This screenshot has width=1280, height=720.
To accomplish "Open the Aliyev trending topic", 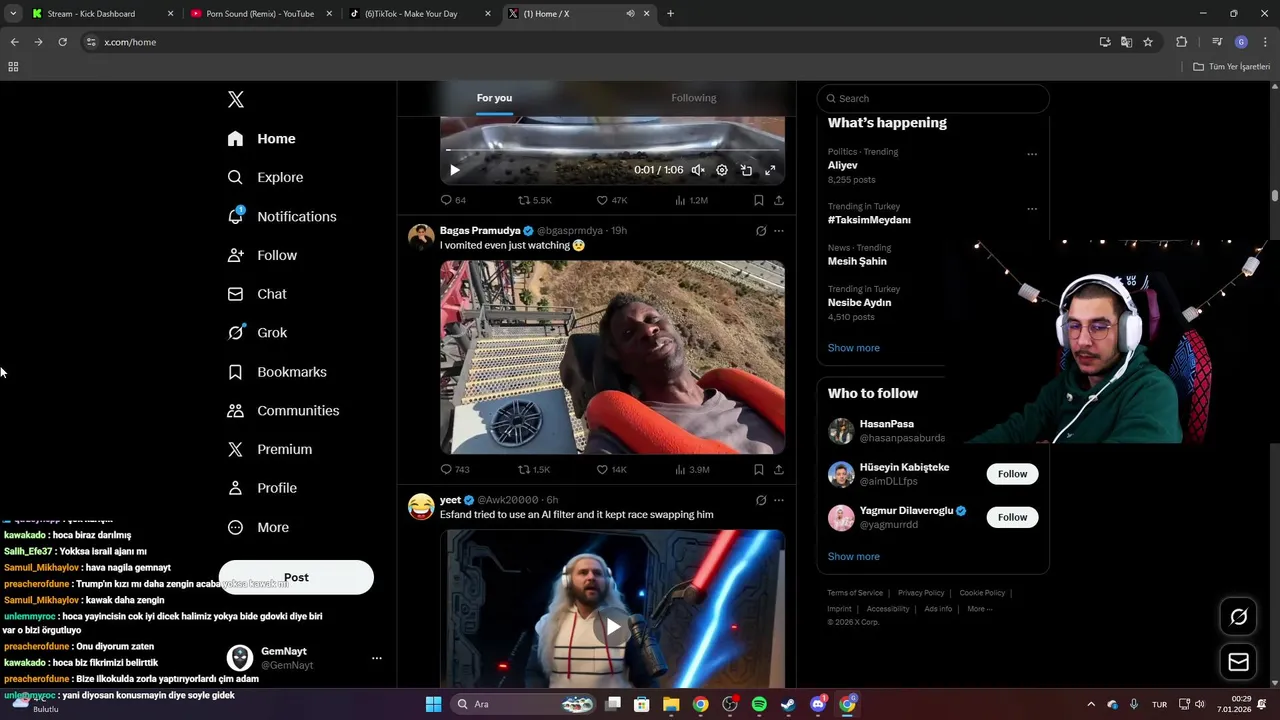I will [x=842, y=165].
